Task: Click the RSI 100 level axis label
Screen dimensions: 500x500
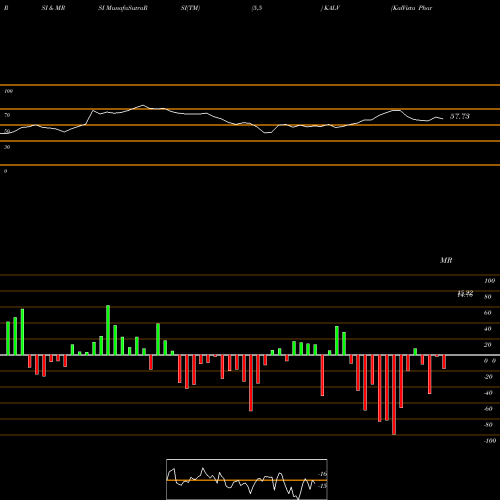Action: [x=8, y=91]
